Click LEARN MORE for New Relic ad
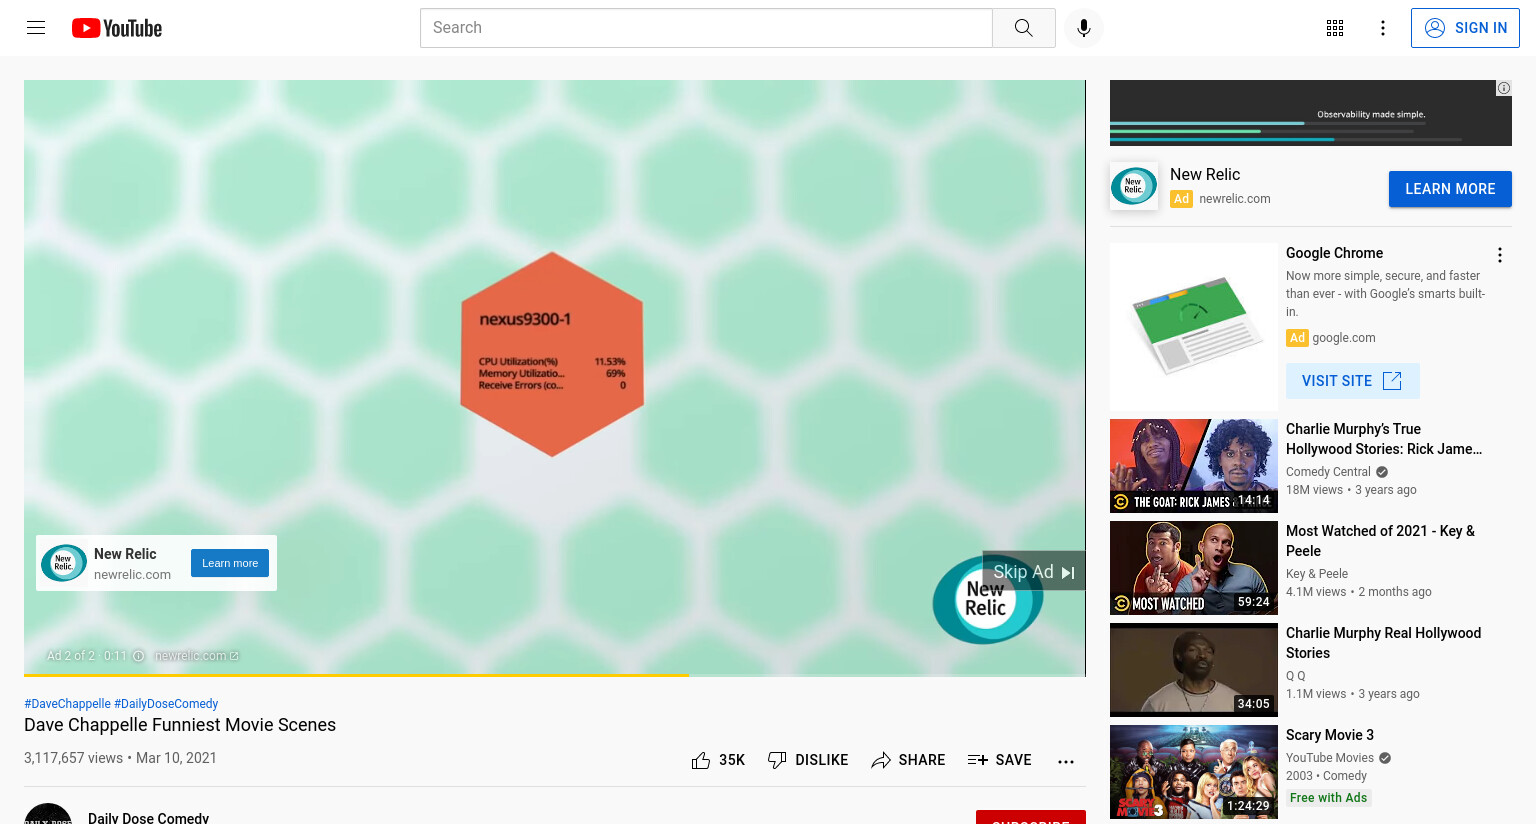This screenshot has width=1536, height=824. tap(1450, 189)
